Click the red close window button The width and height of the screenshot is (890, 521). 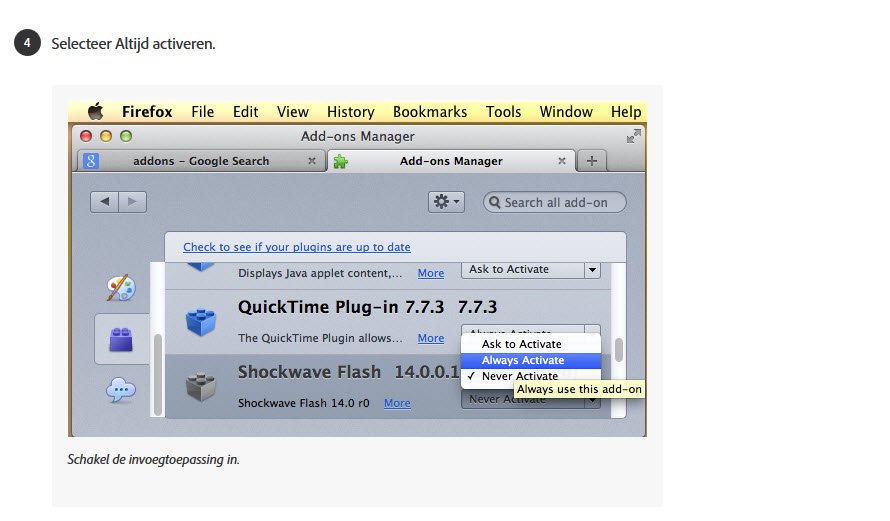click(86, 136)
